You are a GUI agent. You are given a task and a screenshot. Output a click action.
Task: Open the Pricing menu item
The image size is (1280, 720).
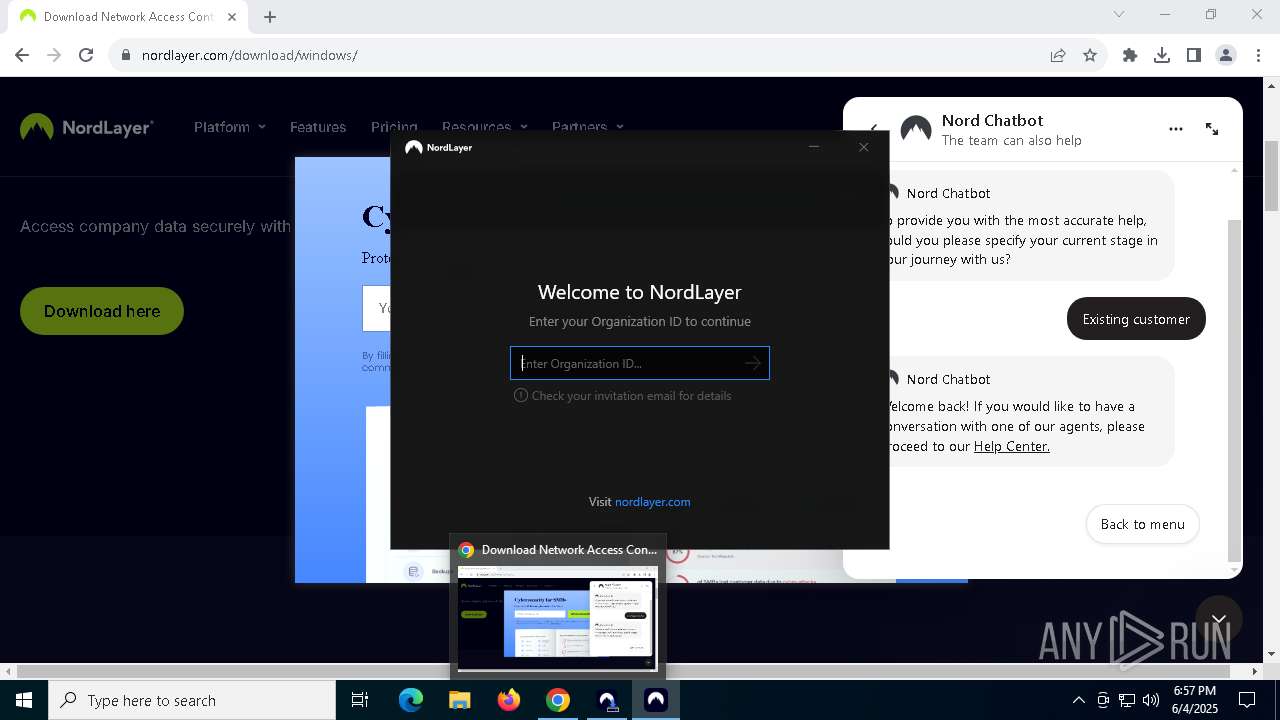394,127
